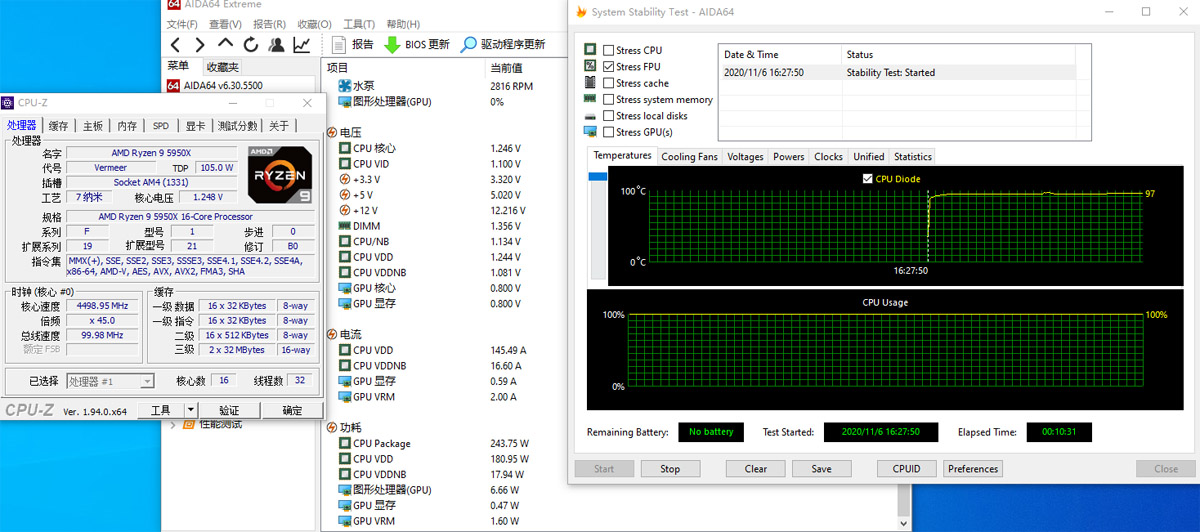This screenshot has width=1200, height=532.
Task: Open the 查看(V) menu
Action: [x=226, y=24]
